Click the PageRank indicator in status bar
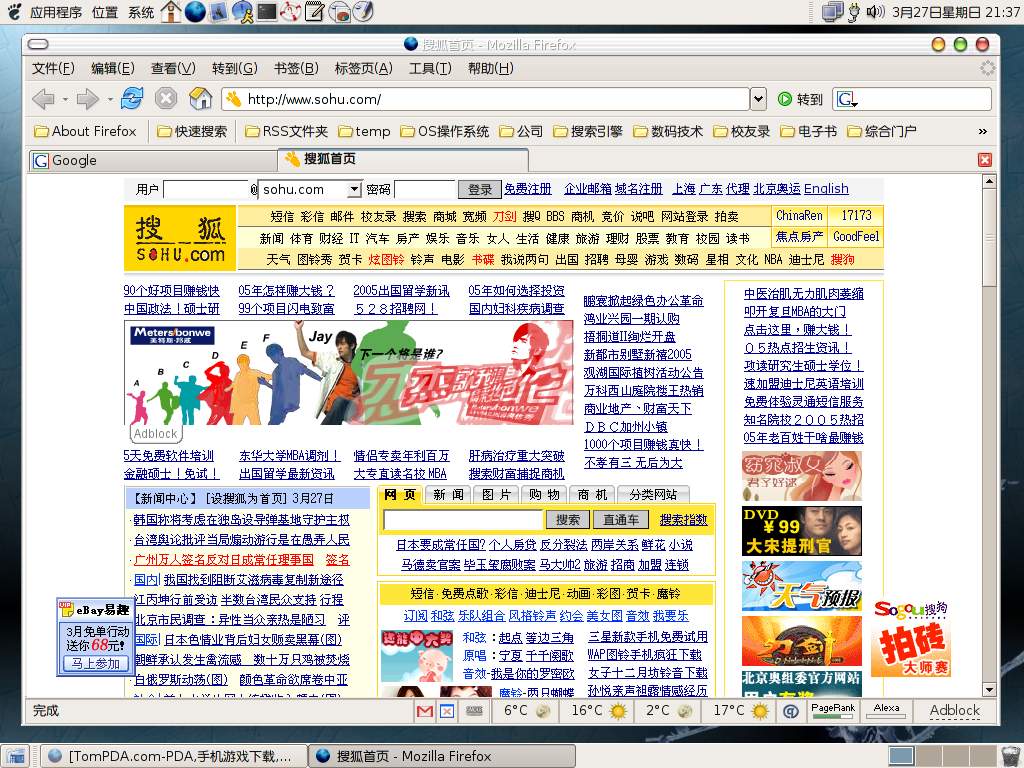Image resolution: width=1024 pixels, height=768 pixels. point(833,711)
